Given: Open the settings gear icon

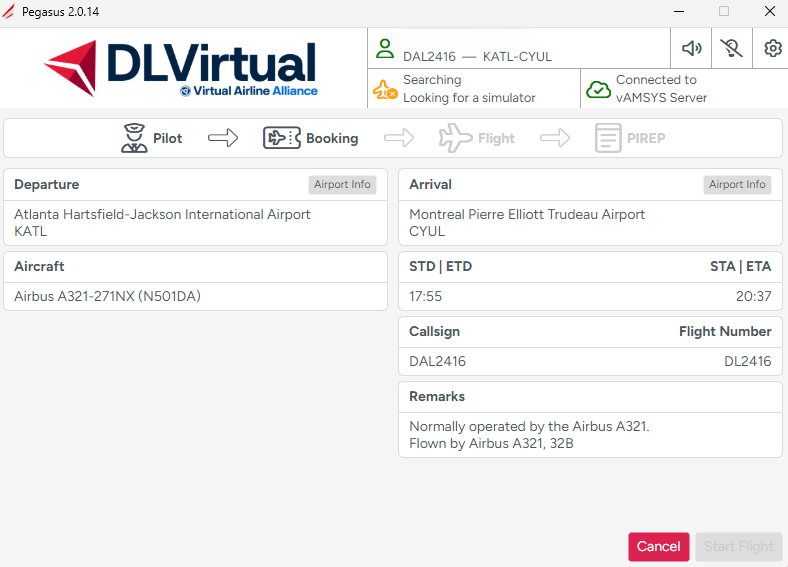Looking at the screenshot, I should click(773, 48).
